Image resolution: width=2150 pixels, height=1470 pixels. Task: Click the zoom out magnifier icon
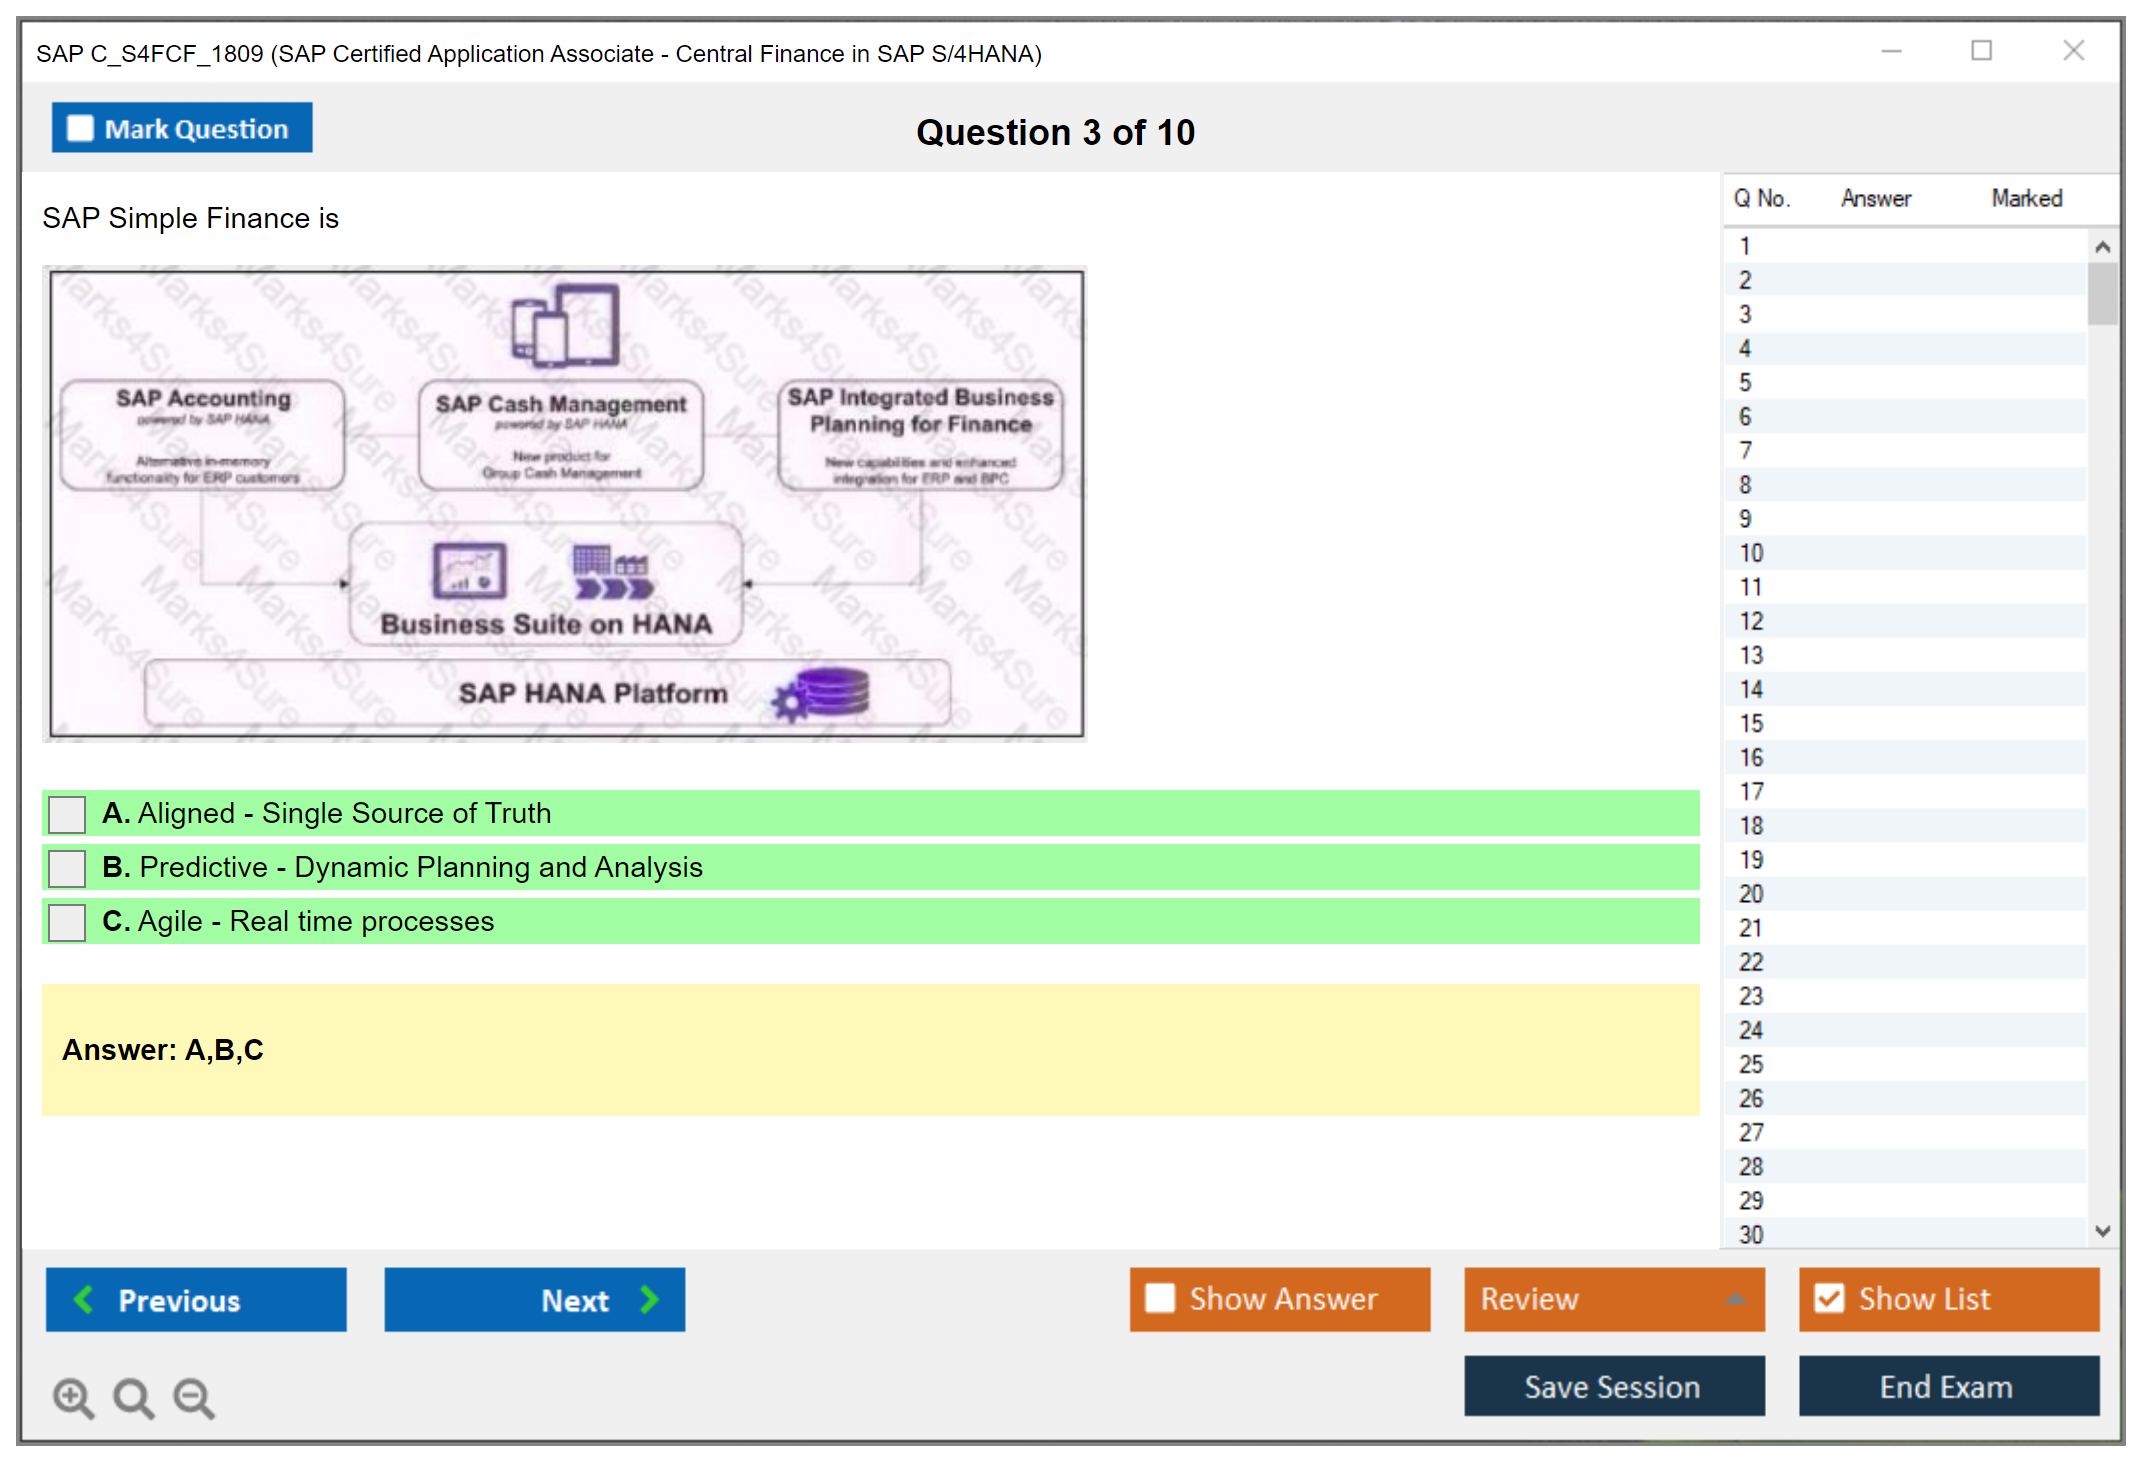point(193,1397)
